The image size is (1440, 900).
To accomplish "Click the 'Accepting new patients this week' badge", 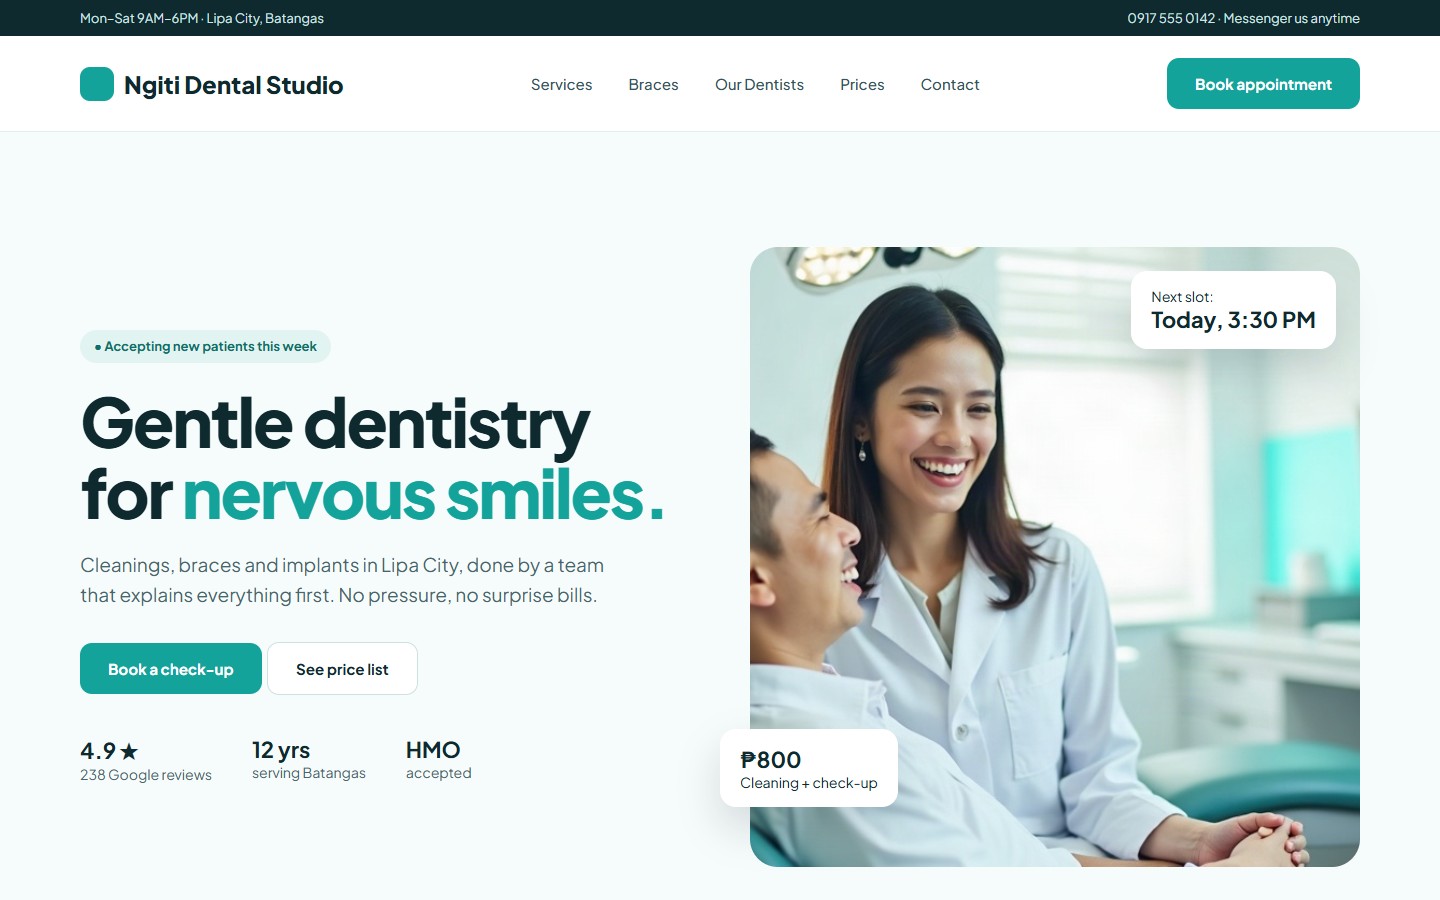I will tap(205, 346).
